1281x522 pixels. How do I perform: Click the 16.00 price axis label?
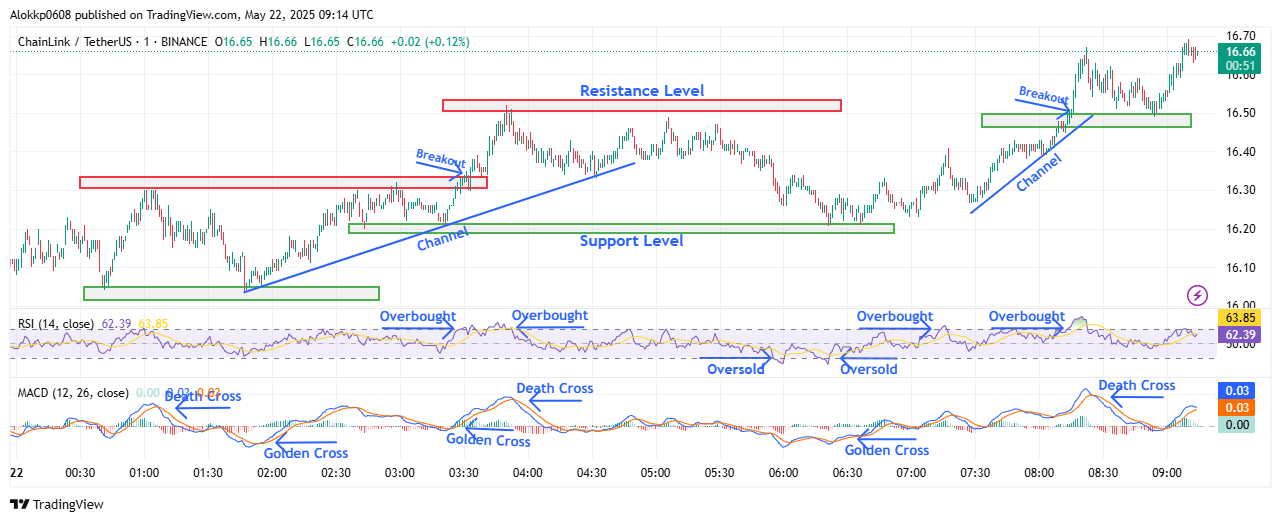click(x=1241, y=306)
